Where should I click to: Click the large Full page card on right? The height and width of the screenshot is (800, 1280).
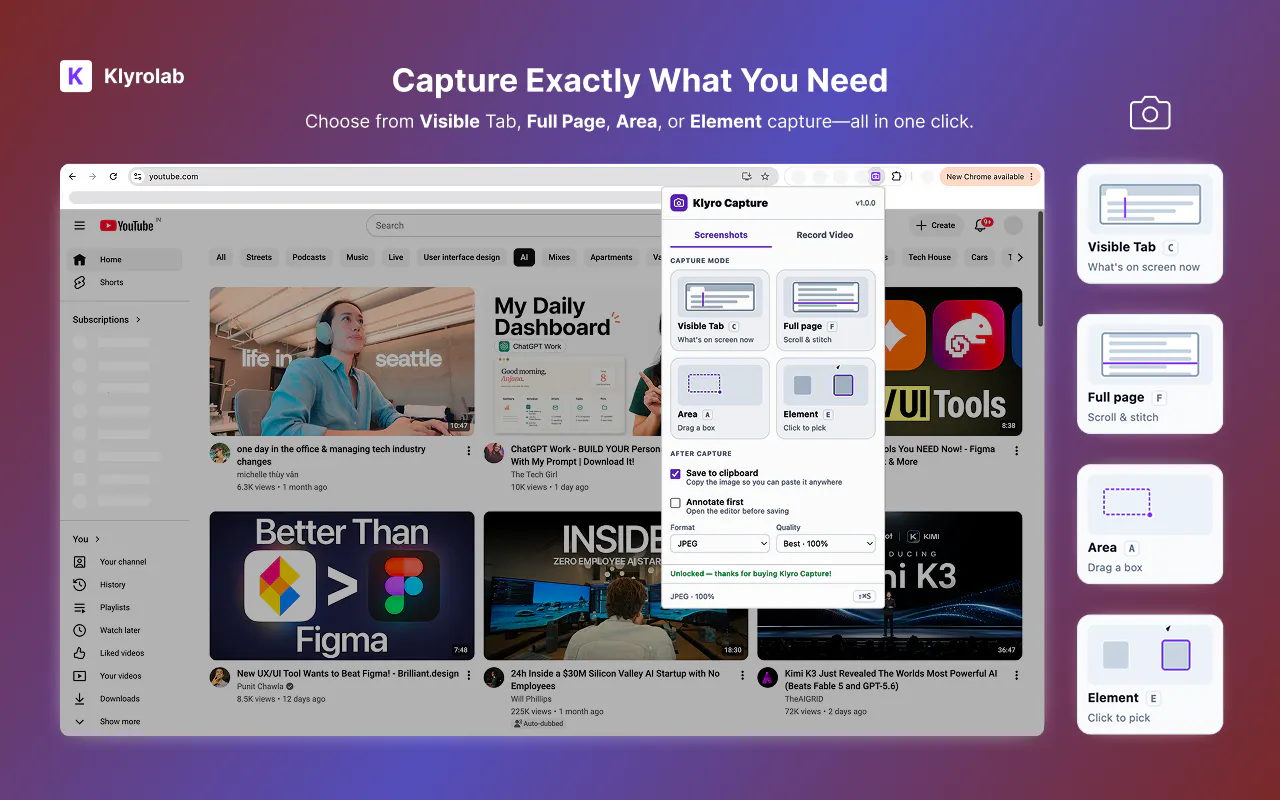(1150, 374)
